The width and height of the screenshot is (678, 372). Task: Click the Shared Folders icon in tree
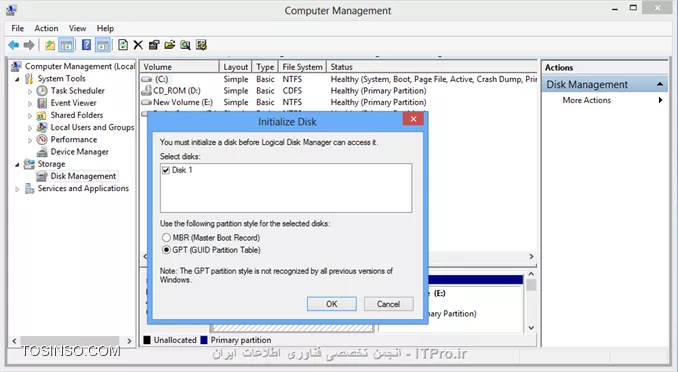click(42, 115)
